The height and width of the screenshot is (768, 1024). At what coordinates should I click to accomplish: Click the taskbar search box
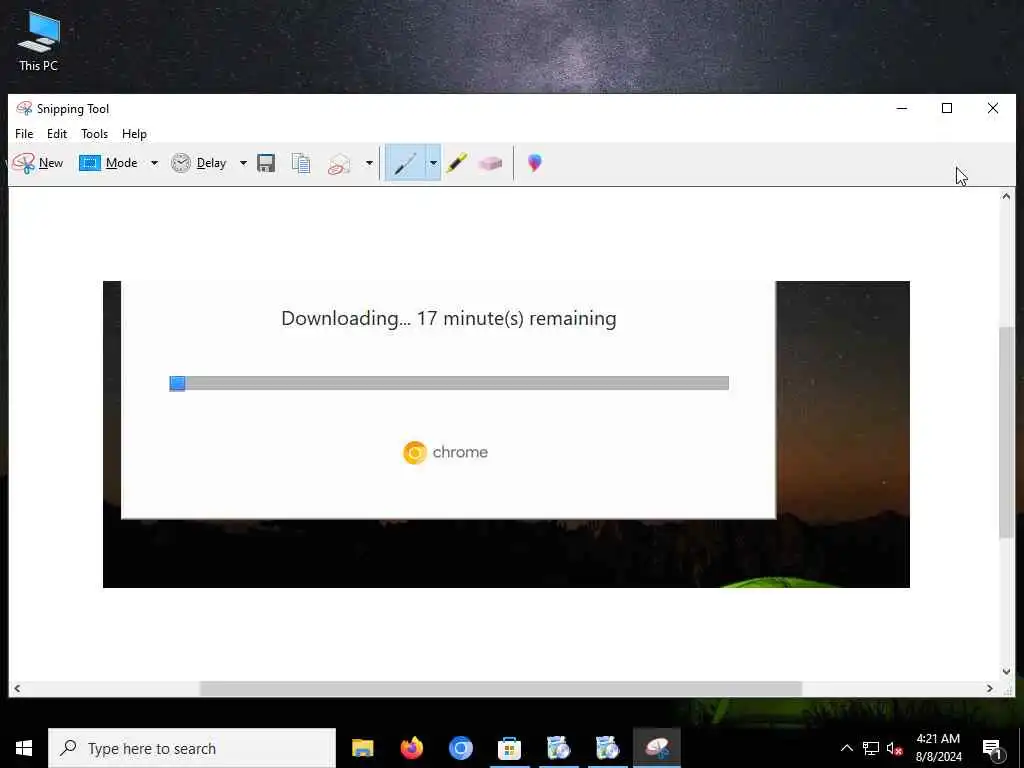coord(192,748)
